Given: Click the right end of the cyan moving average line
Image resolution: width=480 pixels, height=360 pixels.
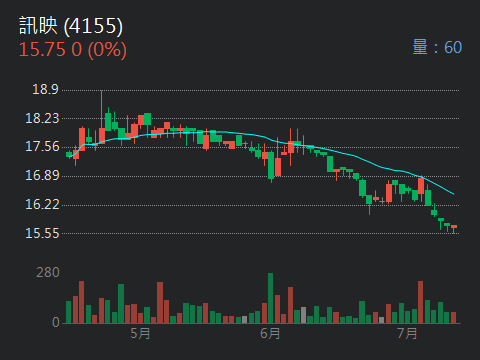Looking at the screenshot, I should pos(453,194).
